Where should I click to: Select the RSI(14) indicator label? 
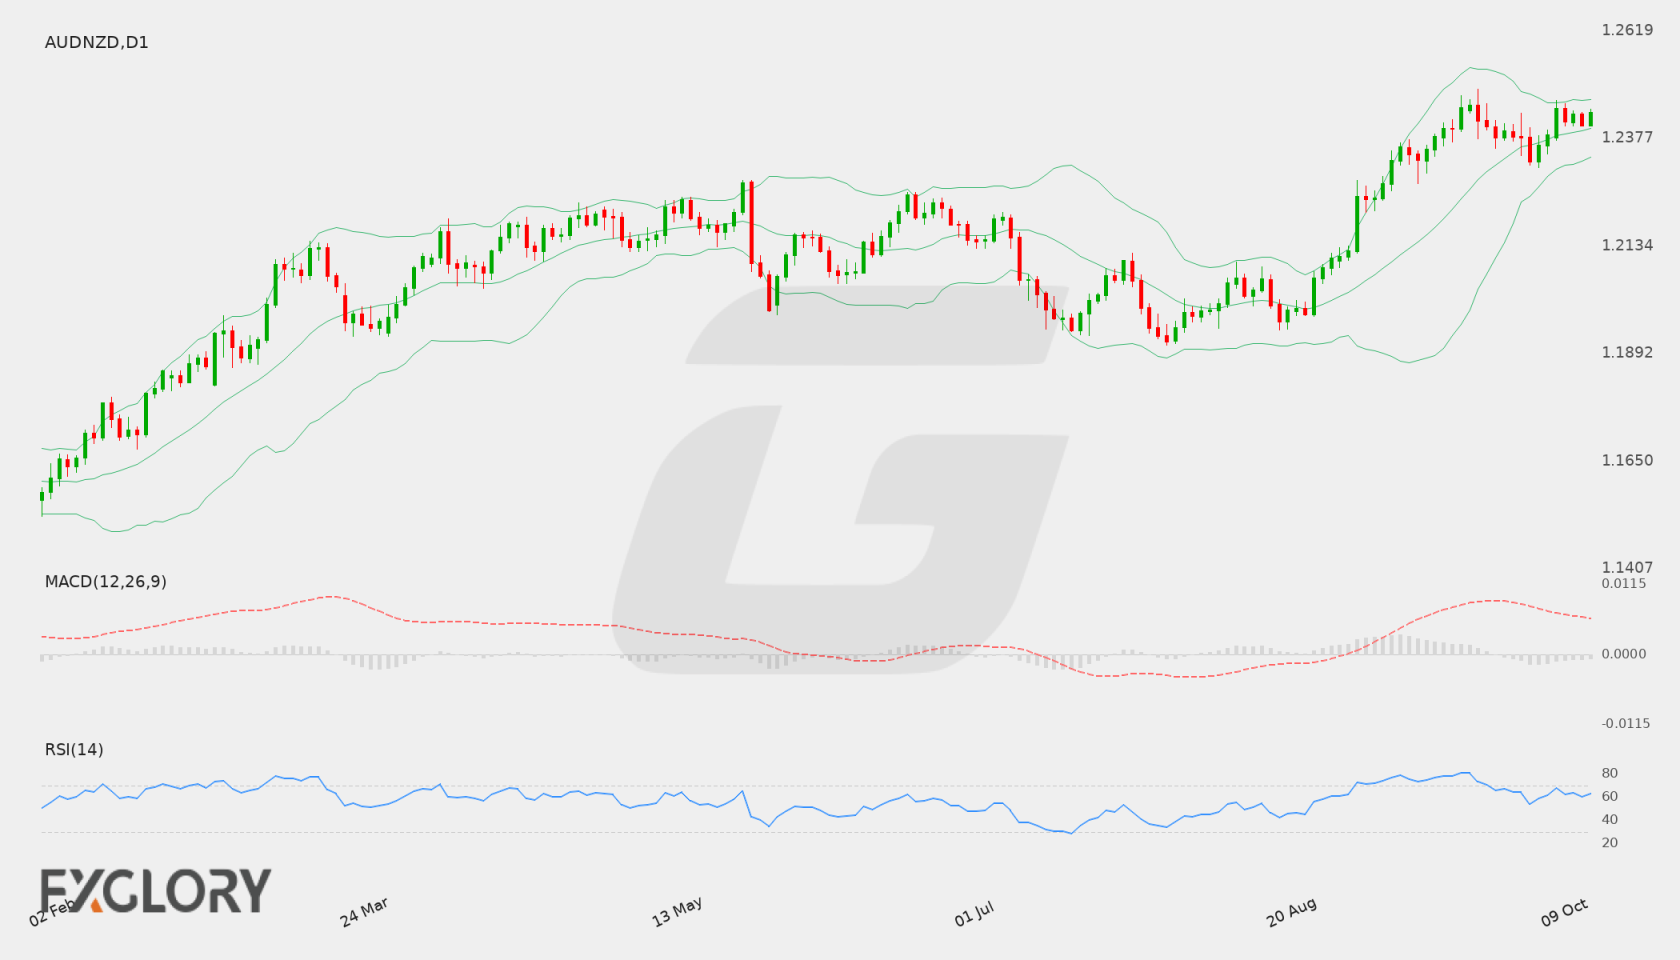(74, 749)
